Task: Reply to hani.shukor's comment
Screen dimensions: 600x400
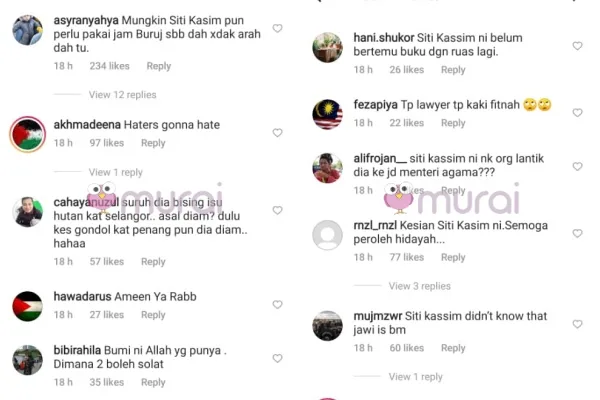Action: point(453,70)
